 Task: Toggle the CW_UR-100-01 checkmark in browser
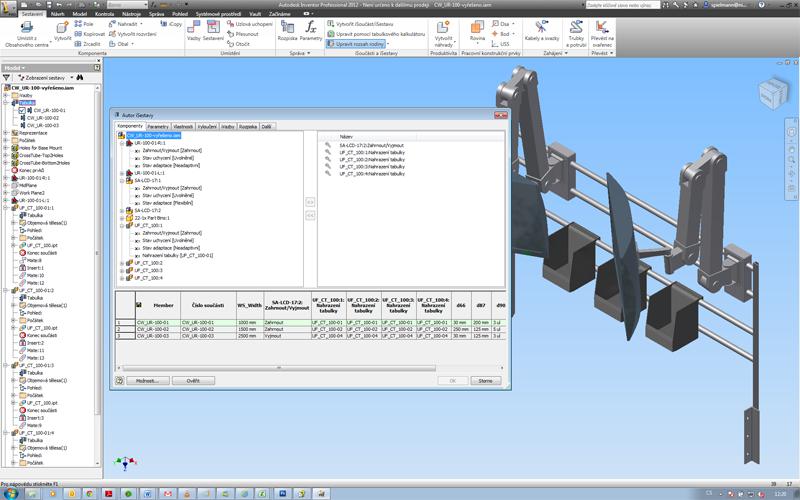(22, 110)
